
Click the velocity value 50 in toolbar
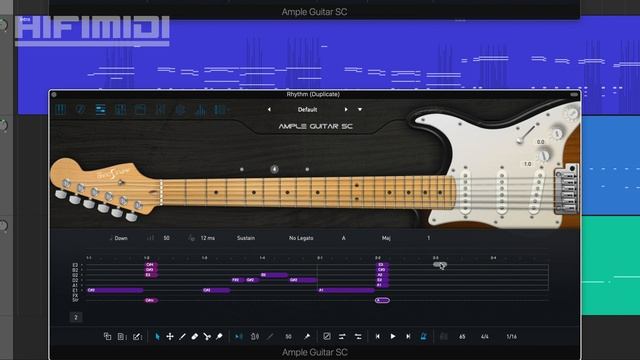click(x=288, y=337)
